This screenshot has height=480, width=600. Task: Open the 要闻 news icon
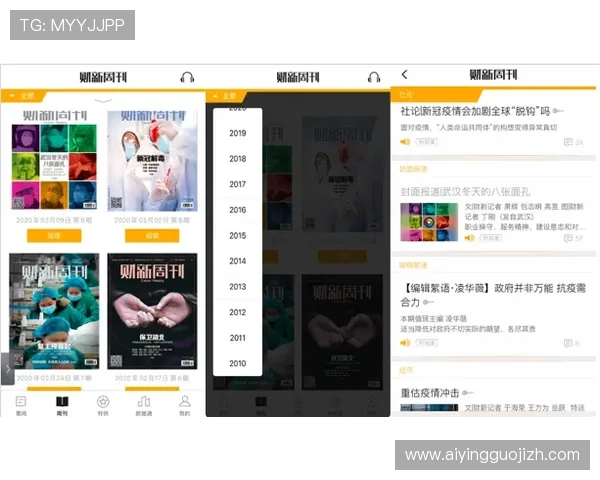pos(21,405)
